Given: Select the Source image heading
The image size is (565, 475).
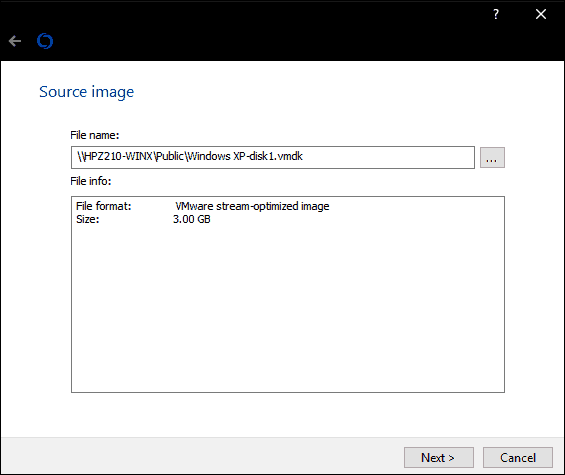Looking at the screenshot, I should click(x=86, y=92).
